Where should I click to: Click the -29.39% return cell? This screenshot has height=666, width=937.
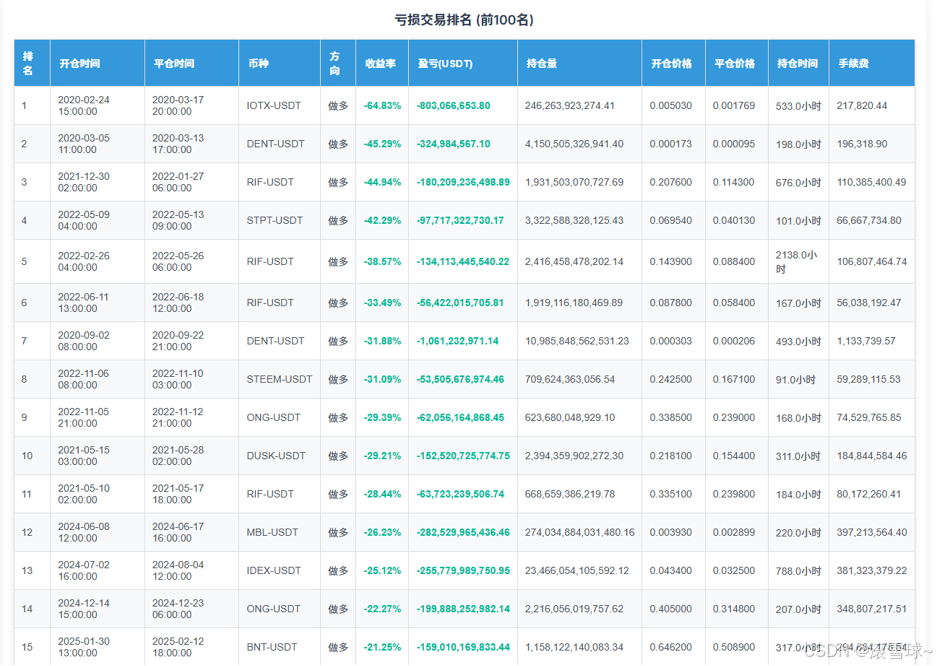tap(382, 418)
